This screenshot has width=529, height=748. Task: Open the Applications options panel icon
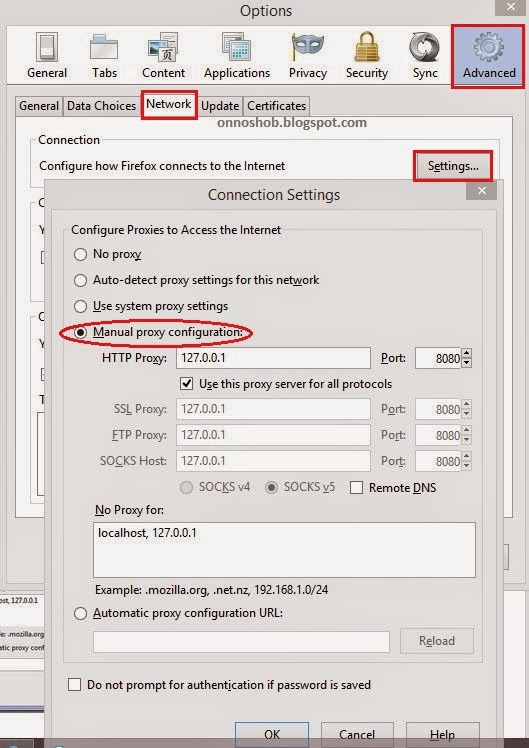(x=237, y=55)
